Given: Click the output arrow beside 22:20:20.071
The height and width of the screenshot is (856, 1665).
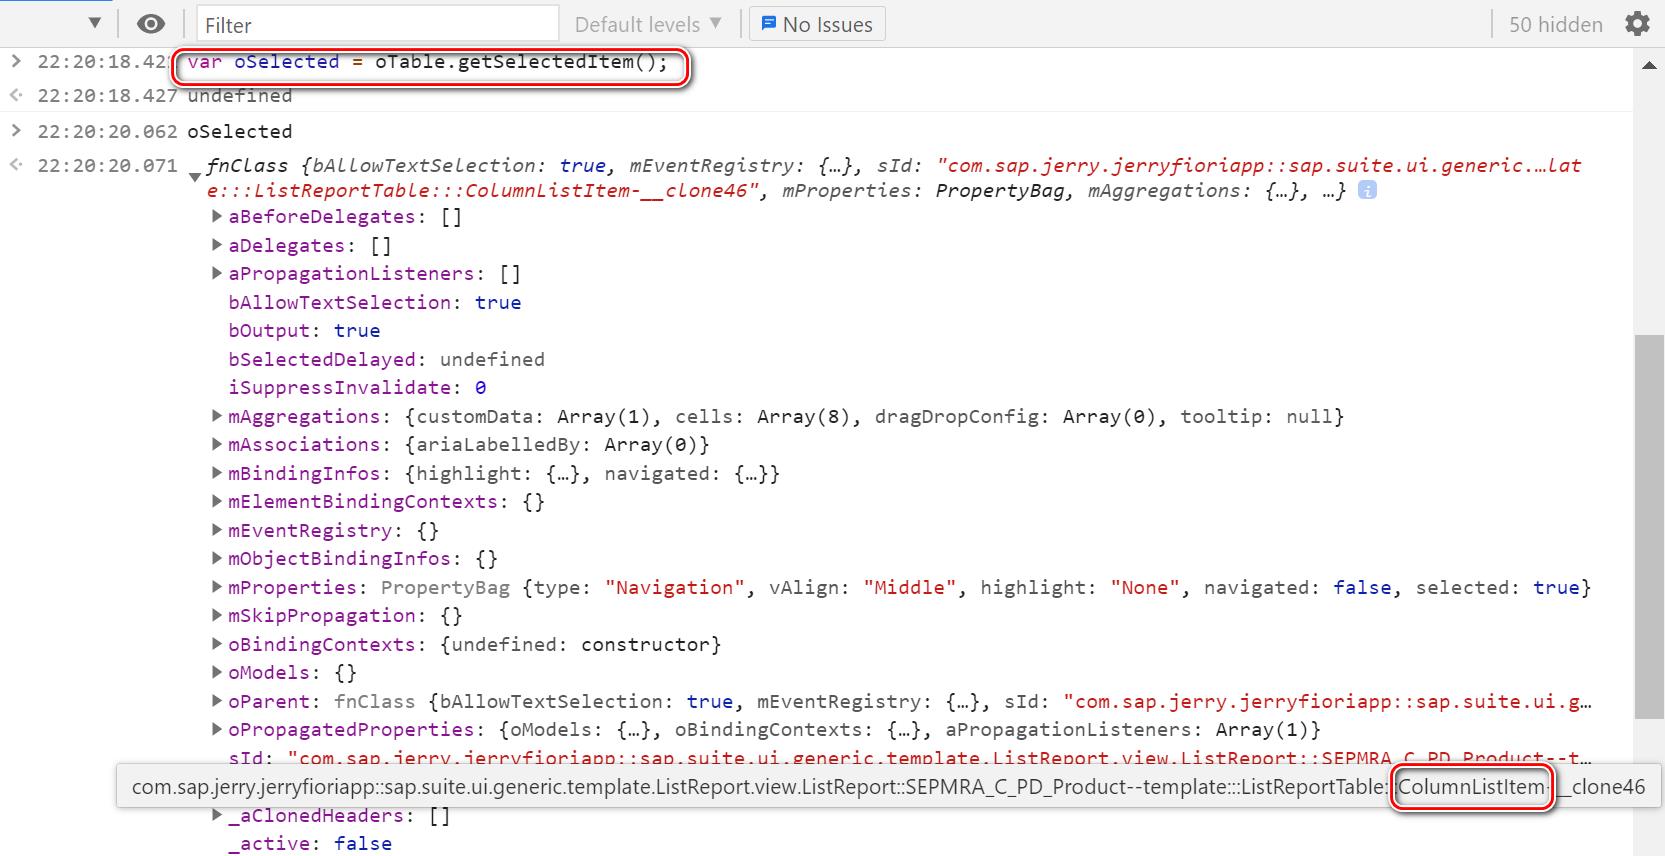Looking at the screenshot, I should pyautogui.click(x=15, y=164).
